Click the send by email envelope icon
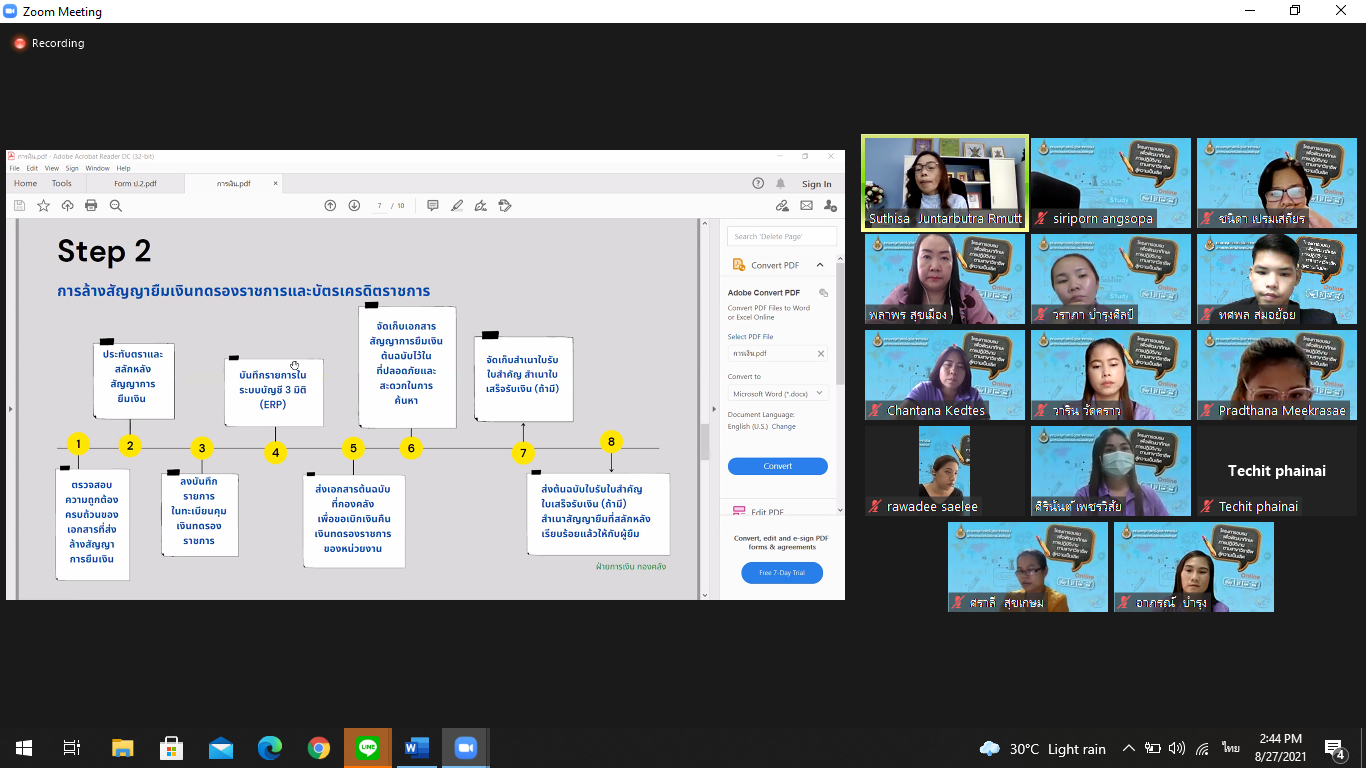Viewport: 1366px width, 768px height. (x=806, y=206)
